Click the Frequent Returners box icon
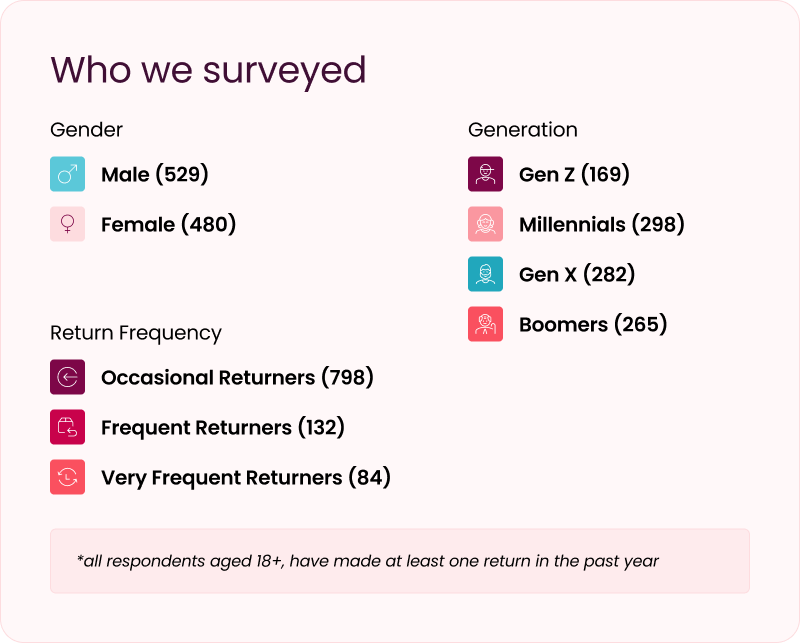 (x=67, y=427)
